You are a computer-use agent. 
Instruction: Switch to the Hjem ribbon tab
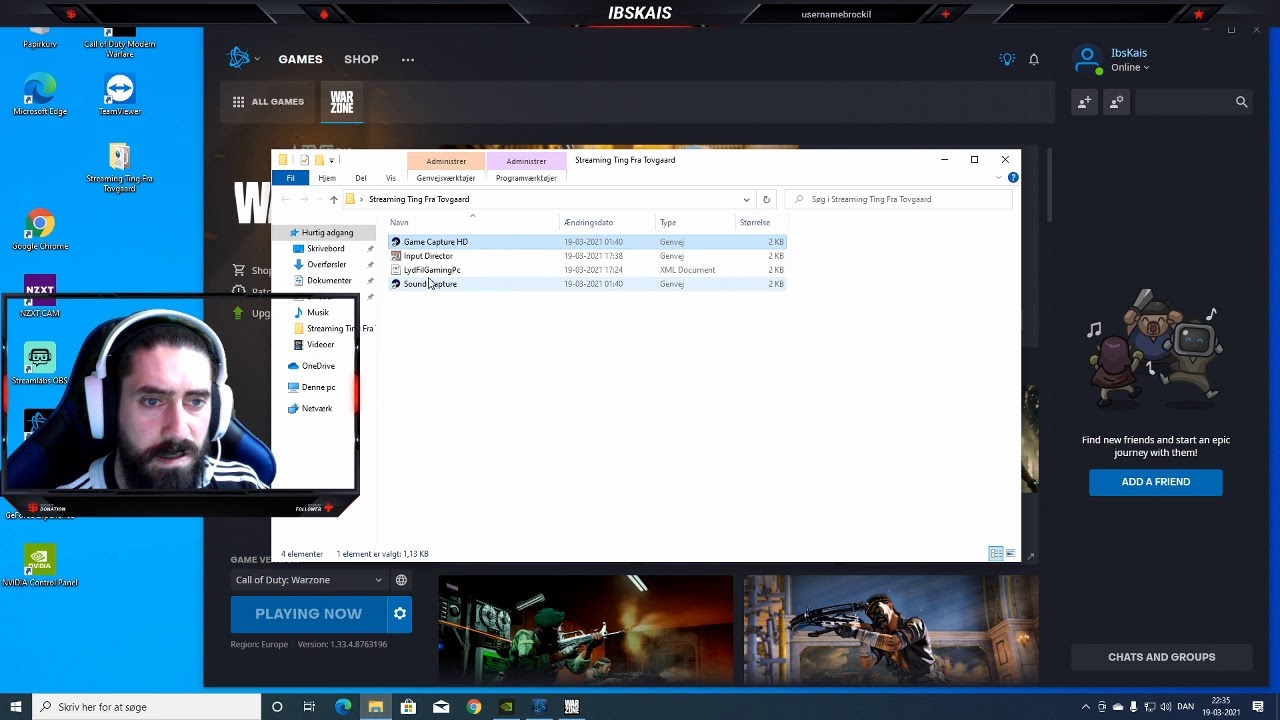click(327, 178)
